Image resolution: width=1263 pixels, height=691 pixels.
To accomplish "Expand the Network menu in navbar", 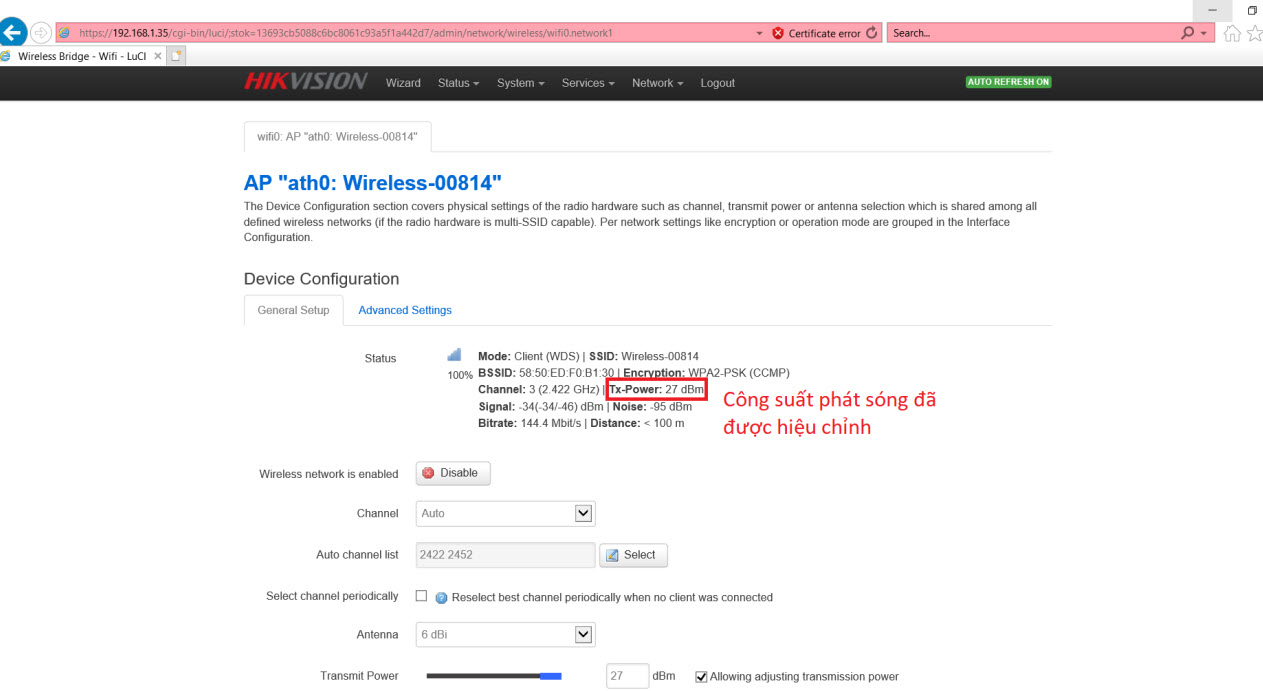I will [x=657, y=83].
